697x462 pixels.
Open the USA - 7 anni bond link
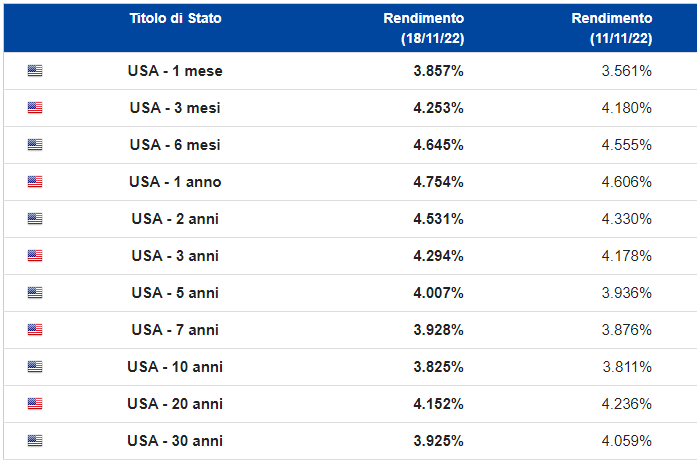[175, 330]
